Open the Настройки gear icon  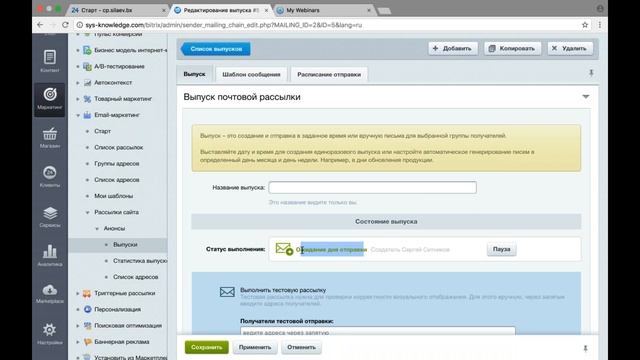[x=50, y=330]
